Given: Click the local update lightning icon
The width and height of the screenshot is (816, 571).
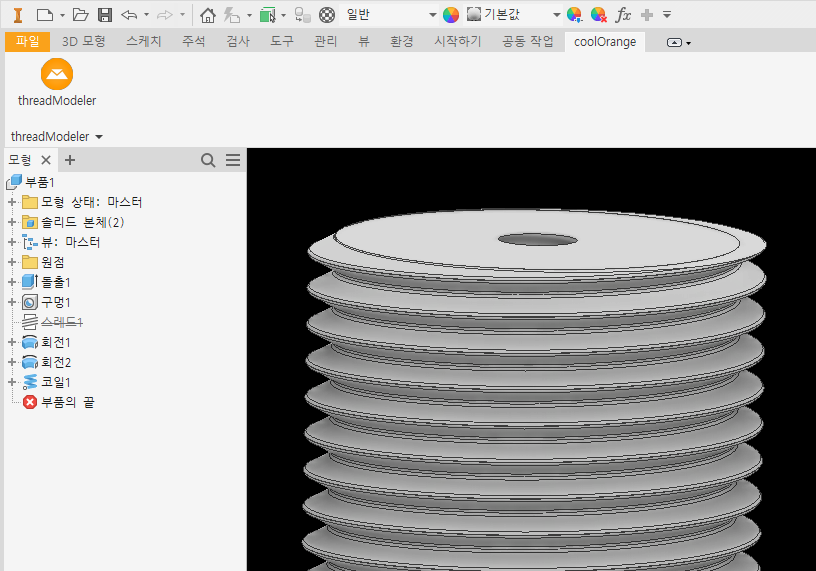Looking at the screenshot, I should (232, 15).
